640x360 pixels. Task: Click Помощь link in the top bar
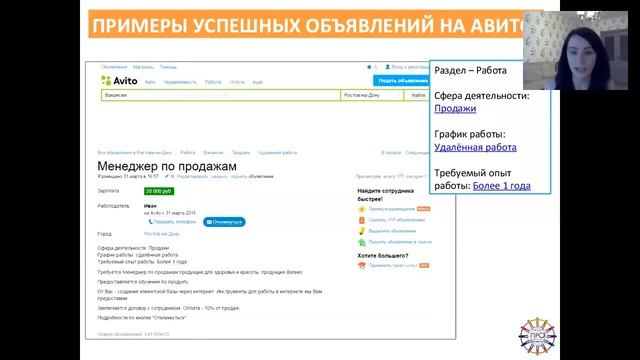click(168, 67)
